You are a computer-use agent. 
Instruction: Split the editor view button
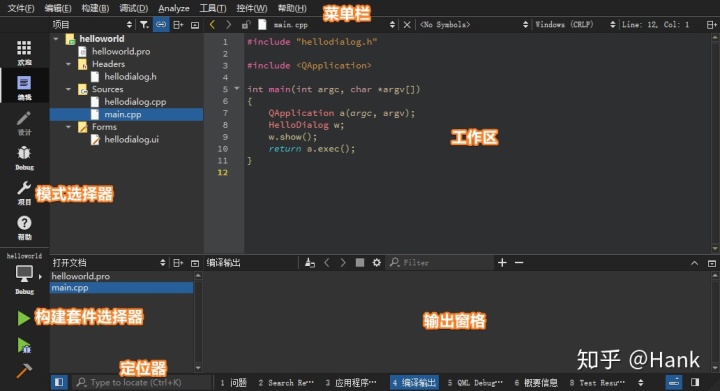tap(711, 25)
